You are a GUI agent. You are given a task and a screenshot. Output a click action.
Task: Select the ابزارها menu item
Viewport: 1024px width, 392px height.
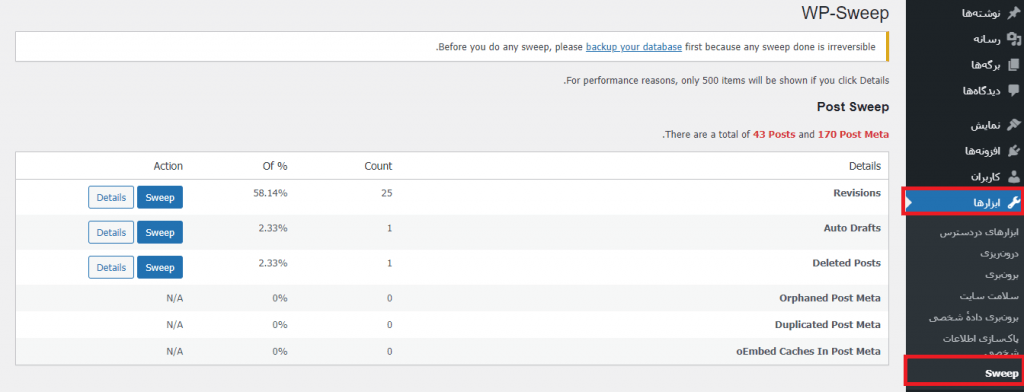click(x=965, y=203)
